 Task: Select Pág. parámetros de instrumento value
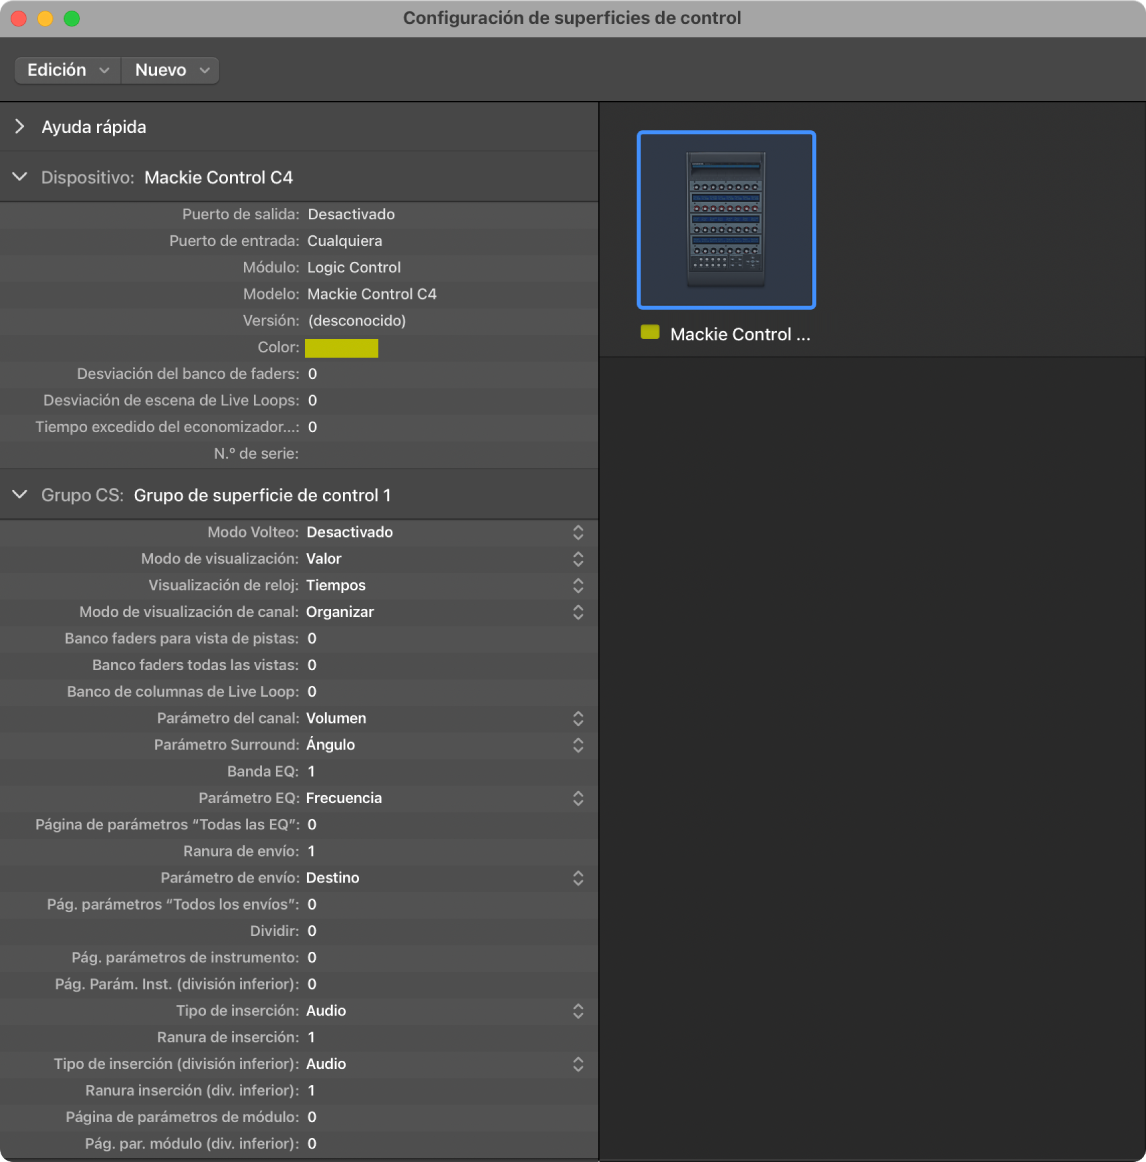312,957
